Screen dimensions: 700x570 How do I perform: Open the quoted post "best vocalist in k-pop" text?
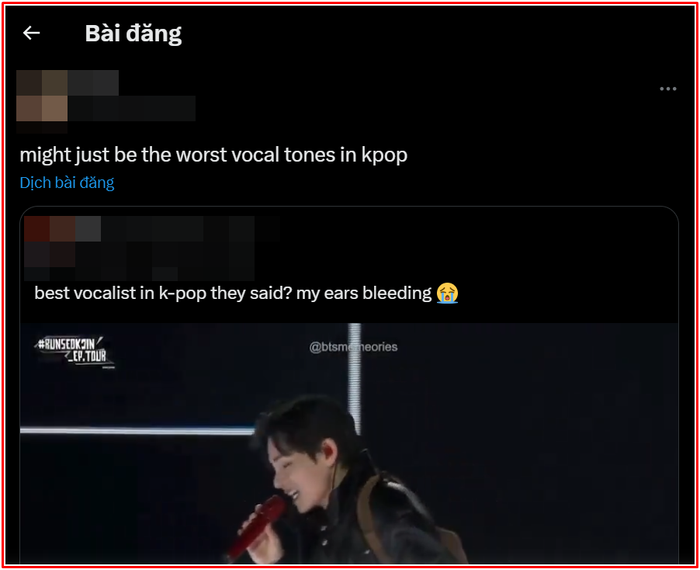[x=233, y=293]
